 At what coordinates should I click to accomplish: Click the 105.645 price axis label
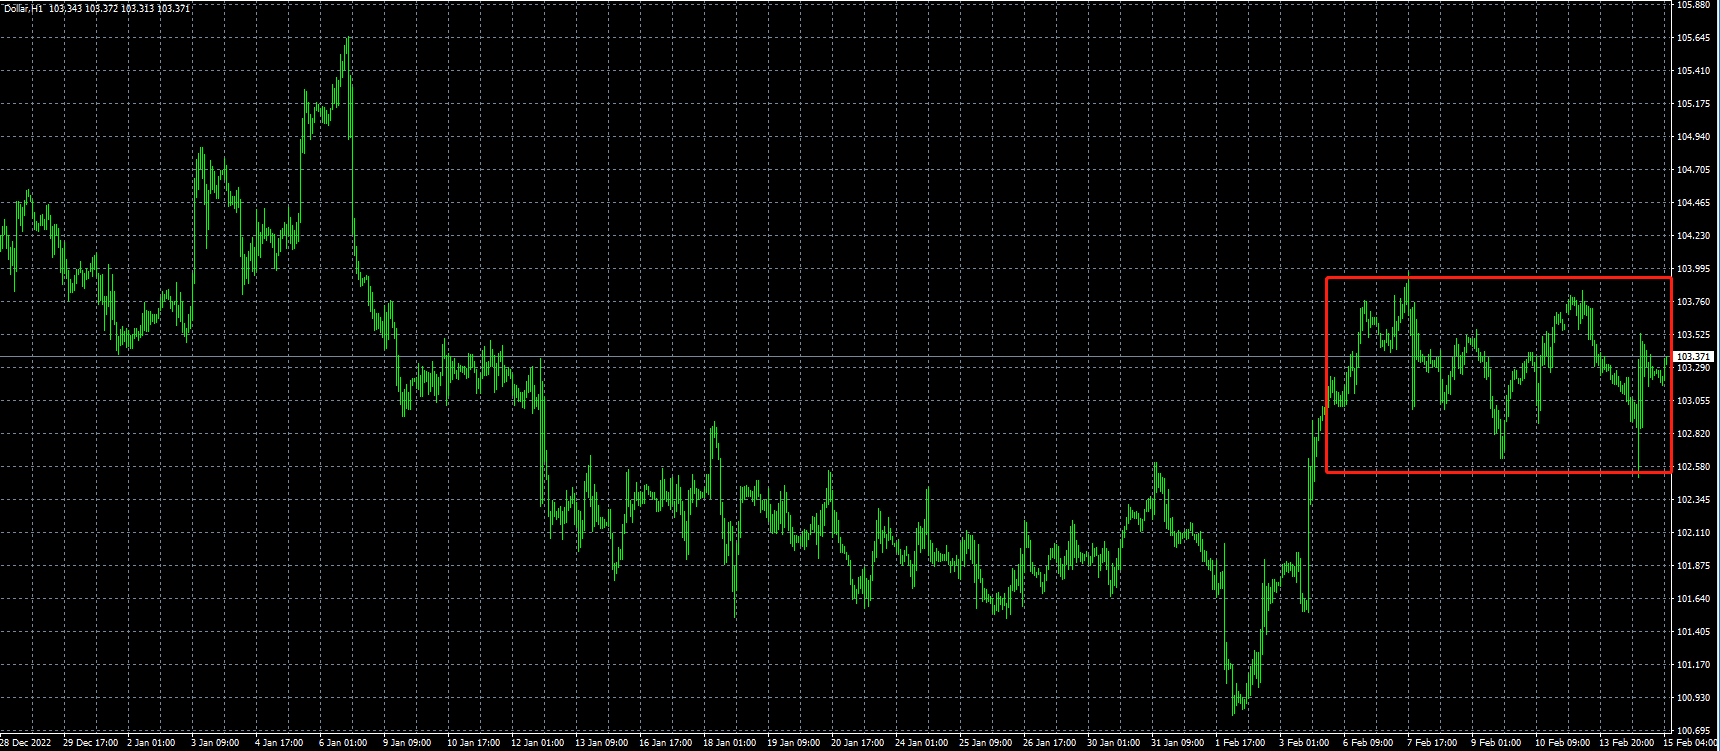click(x=1692, y=38)
